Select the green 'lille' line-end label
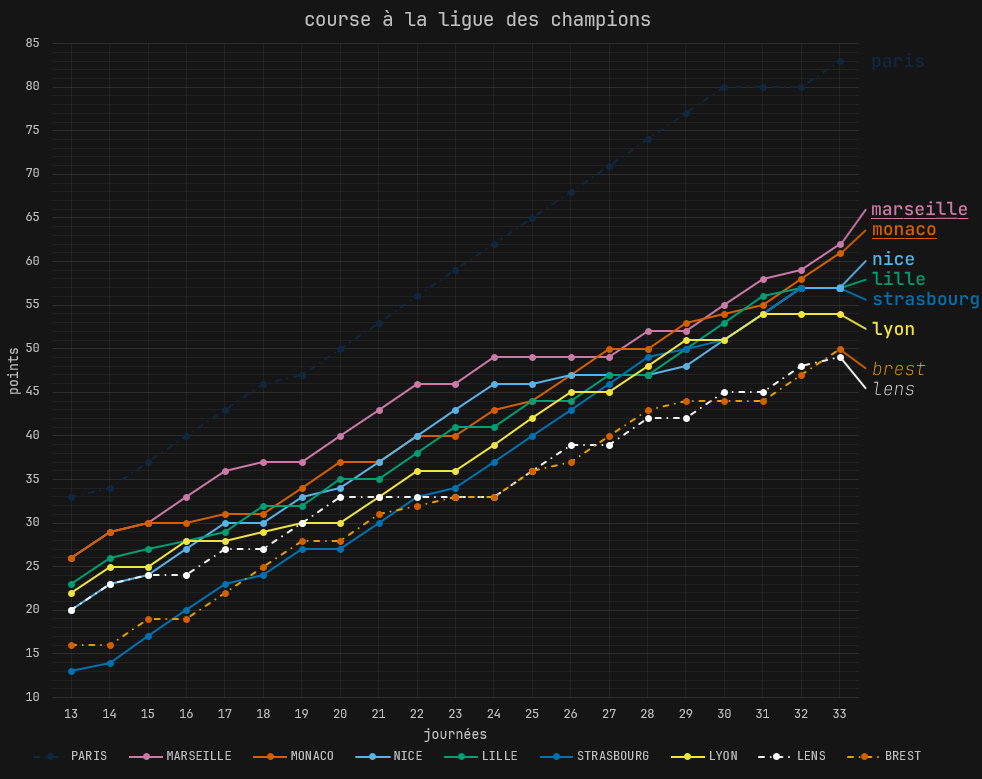The image size is (982, 779). (898, 279)
